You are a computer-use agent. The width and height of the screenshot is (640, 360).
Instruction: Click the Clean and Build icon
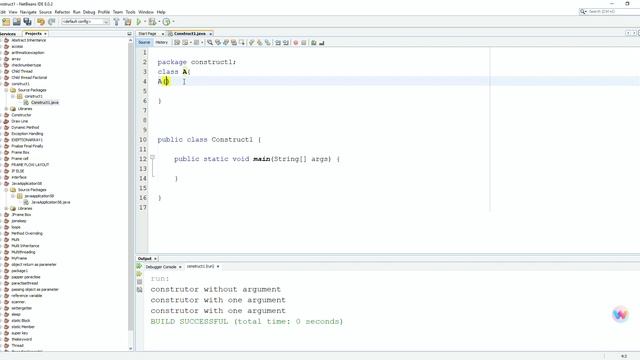pos(128,22)
